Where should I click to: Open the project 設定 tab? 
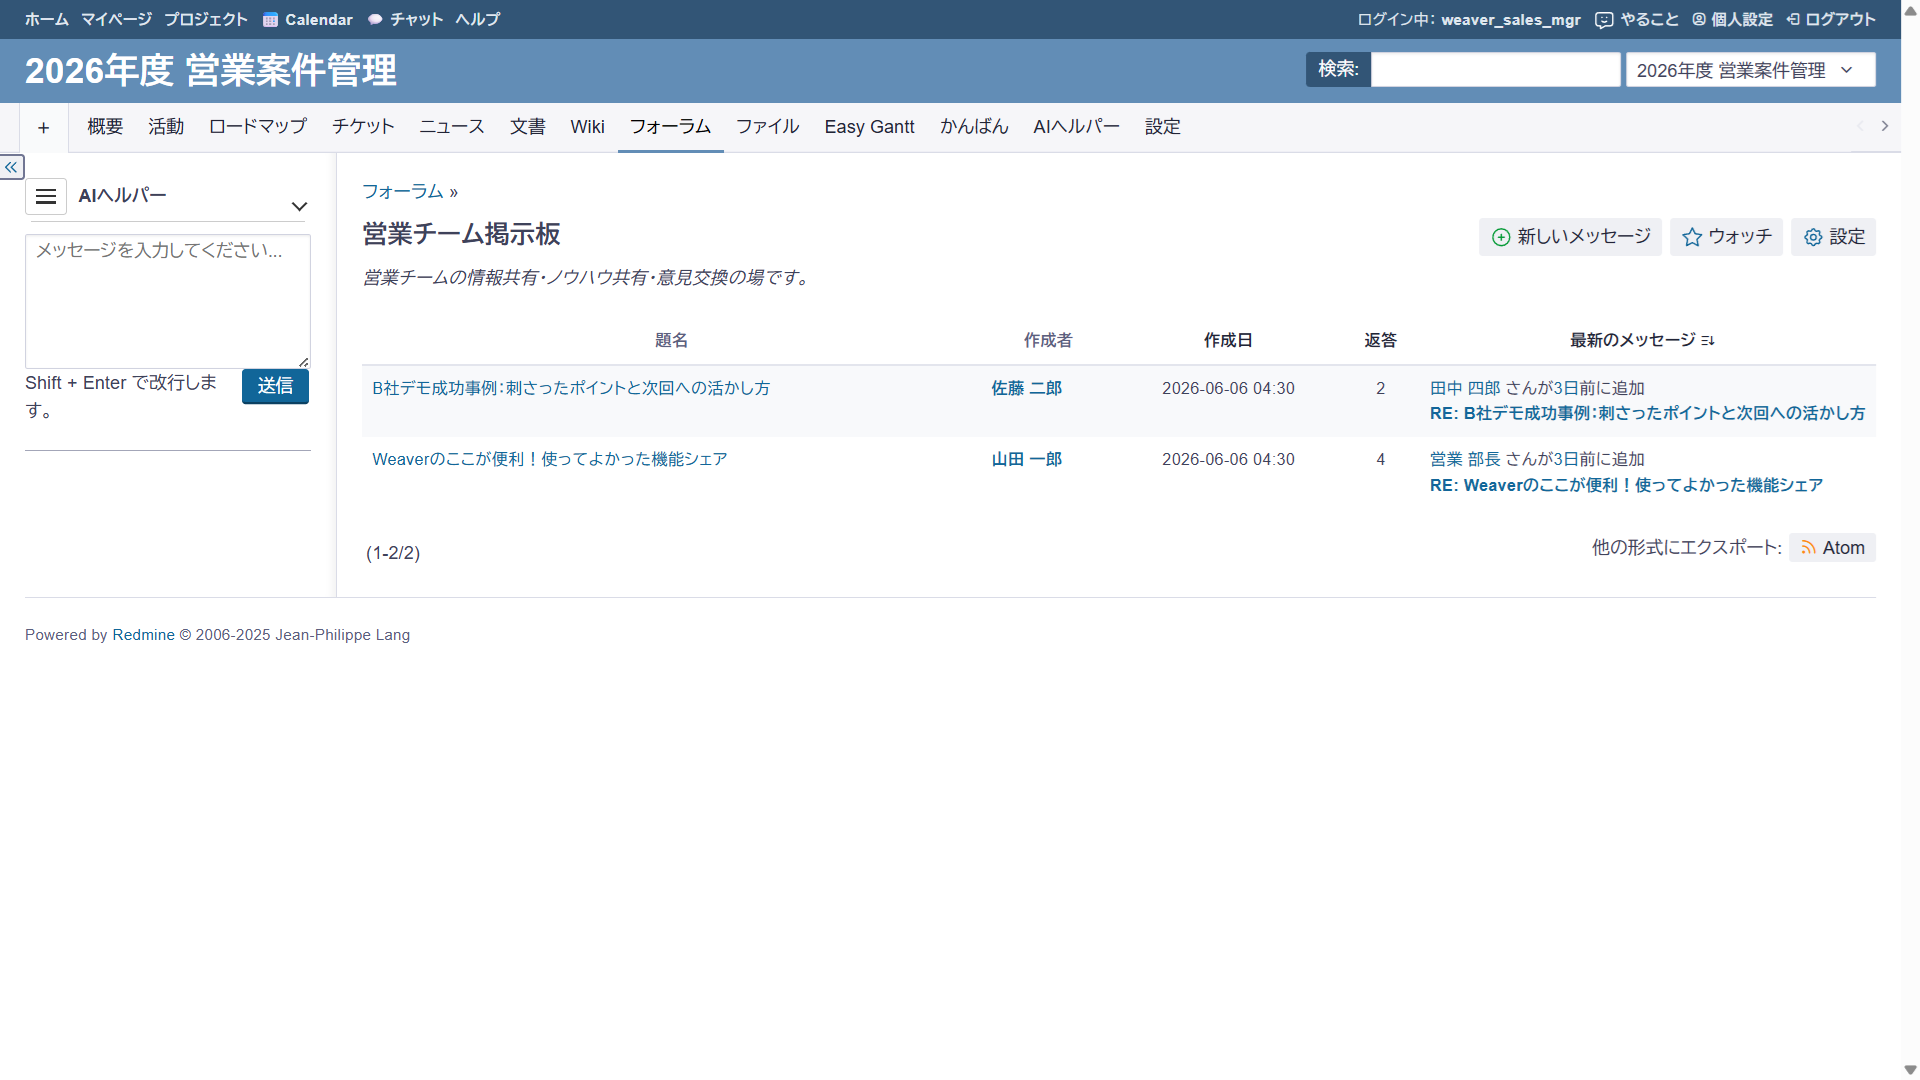pos(1163,127)
